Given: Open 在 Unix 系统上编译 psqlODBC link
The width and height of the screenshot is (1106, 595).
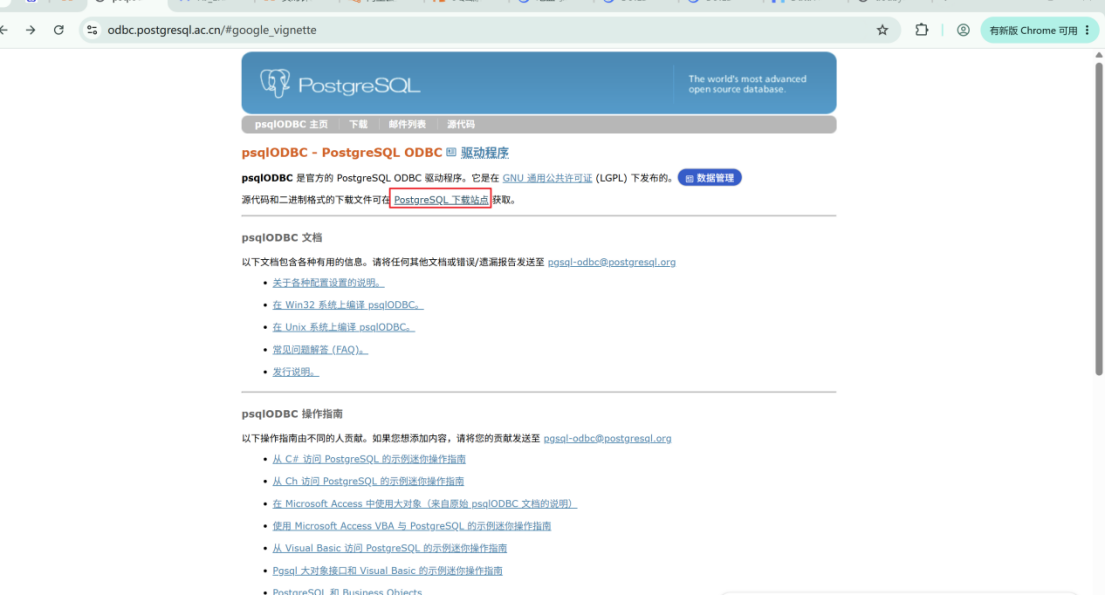Looking at the screenshot, I should pos(344,327).
